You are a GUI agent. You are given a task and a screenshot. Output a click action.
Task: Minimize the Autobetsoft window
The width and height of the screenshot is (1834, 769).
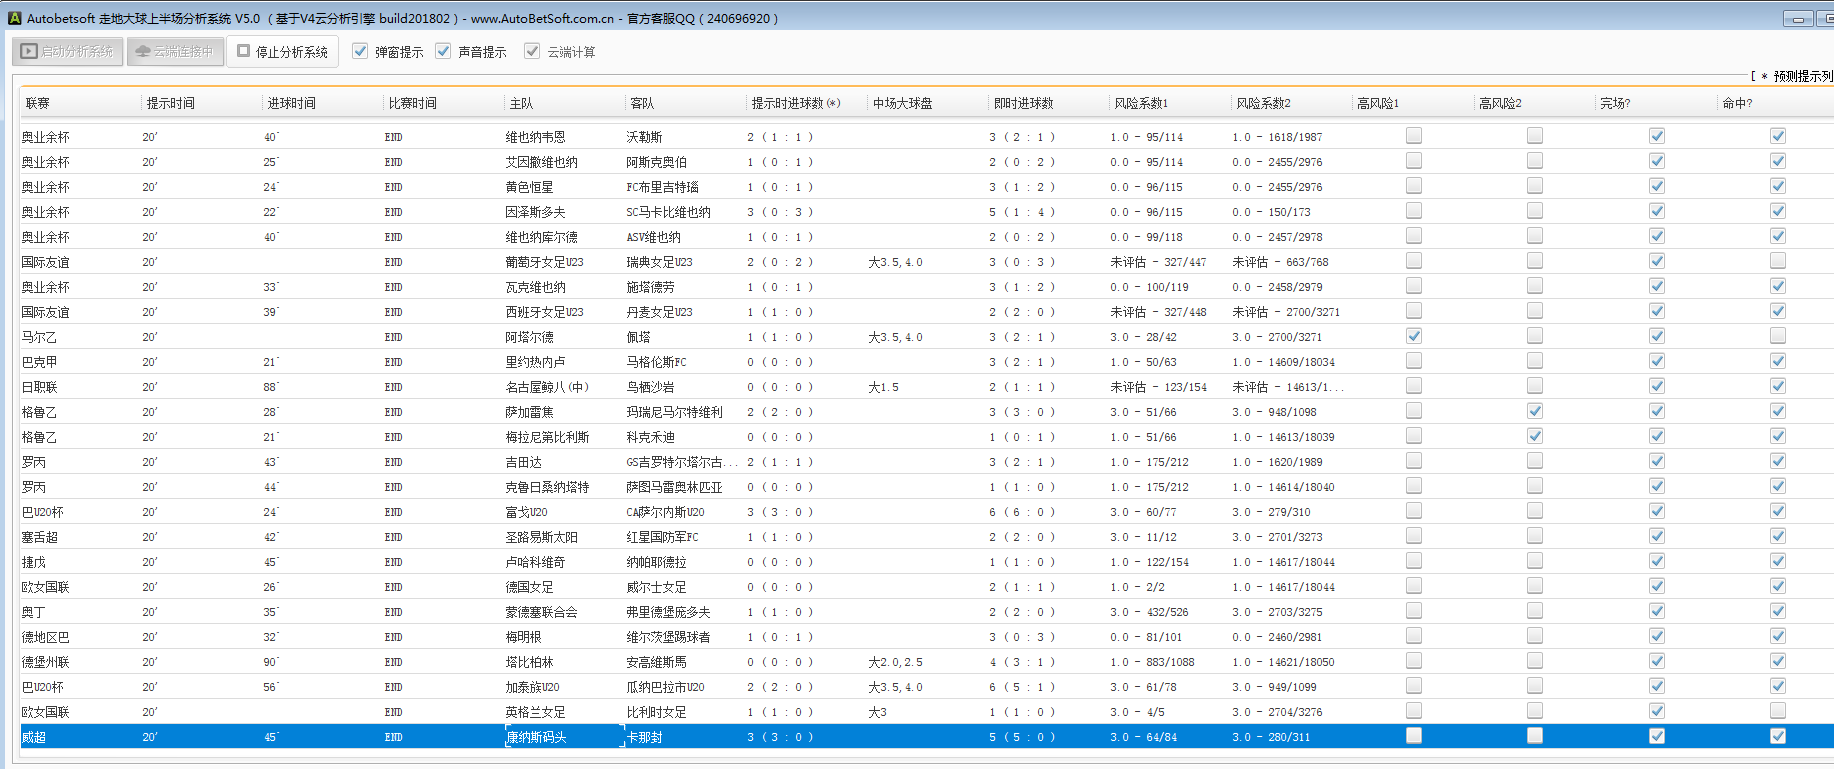point(1797,19)
